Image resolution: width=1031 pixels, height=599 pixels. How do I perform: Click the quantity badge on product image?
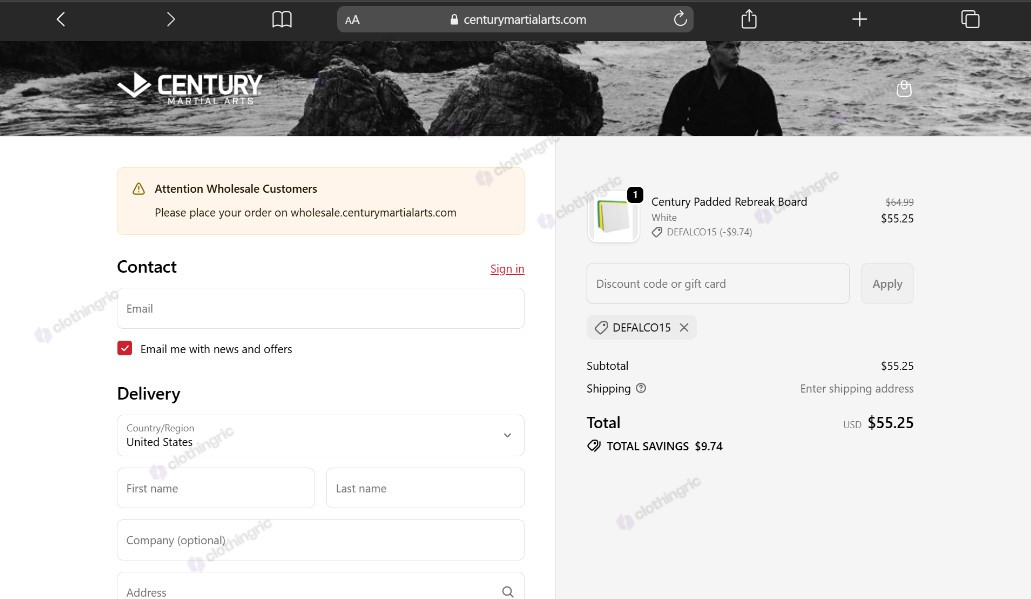tap(635, 195)
